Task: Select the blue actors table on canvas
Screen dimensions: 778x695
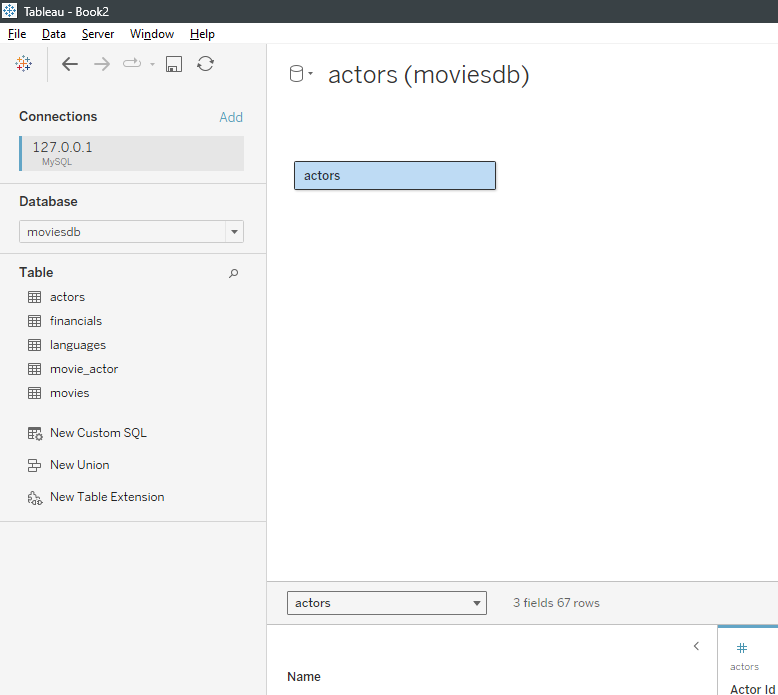Action: point(395,176)
